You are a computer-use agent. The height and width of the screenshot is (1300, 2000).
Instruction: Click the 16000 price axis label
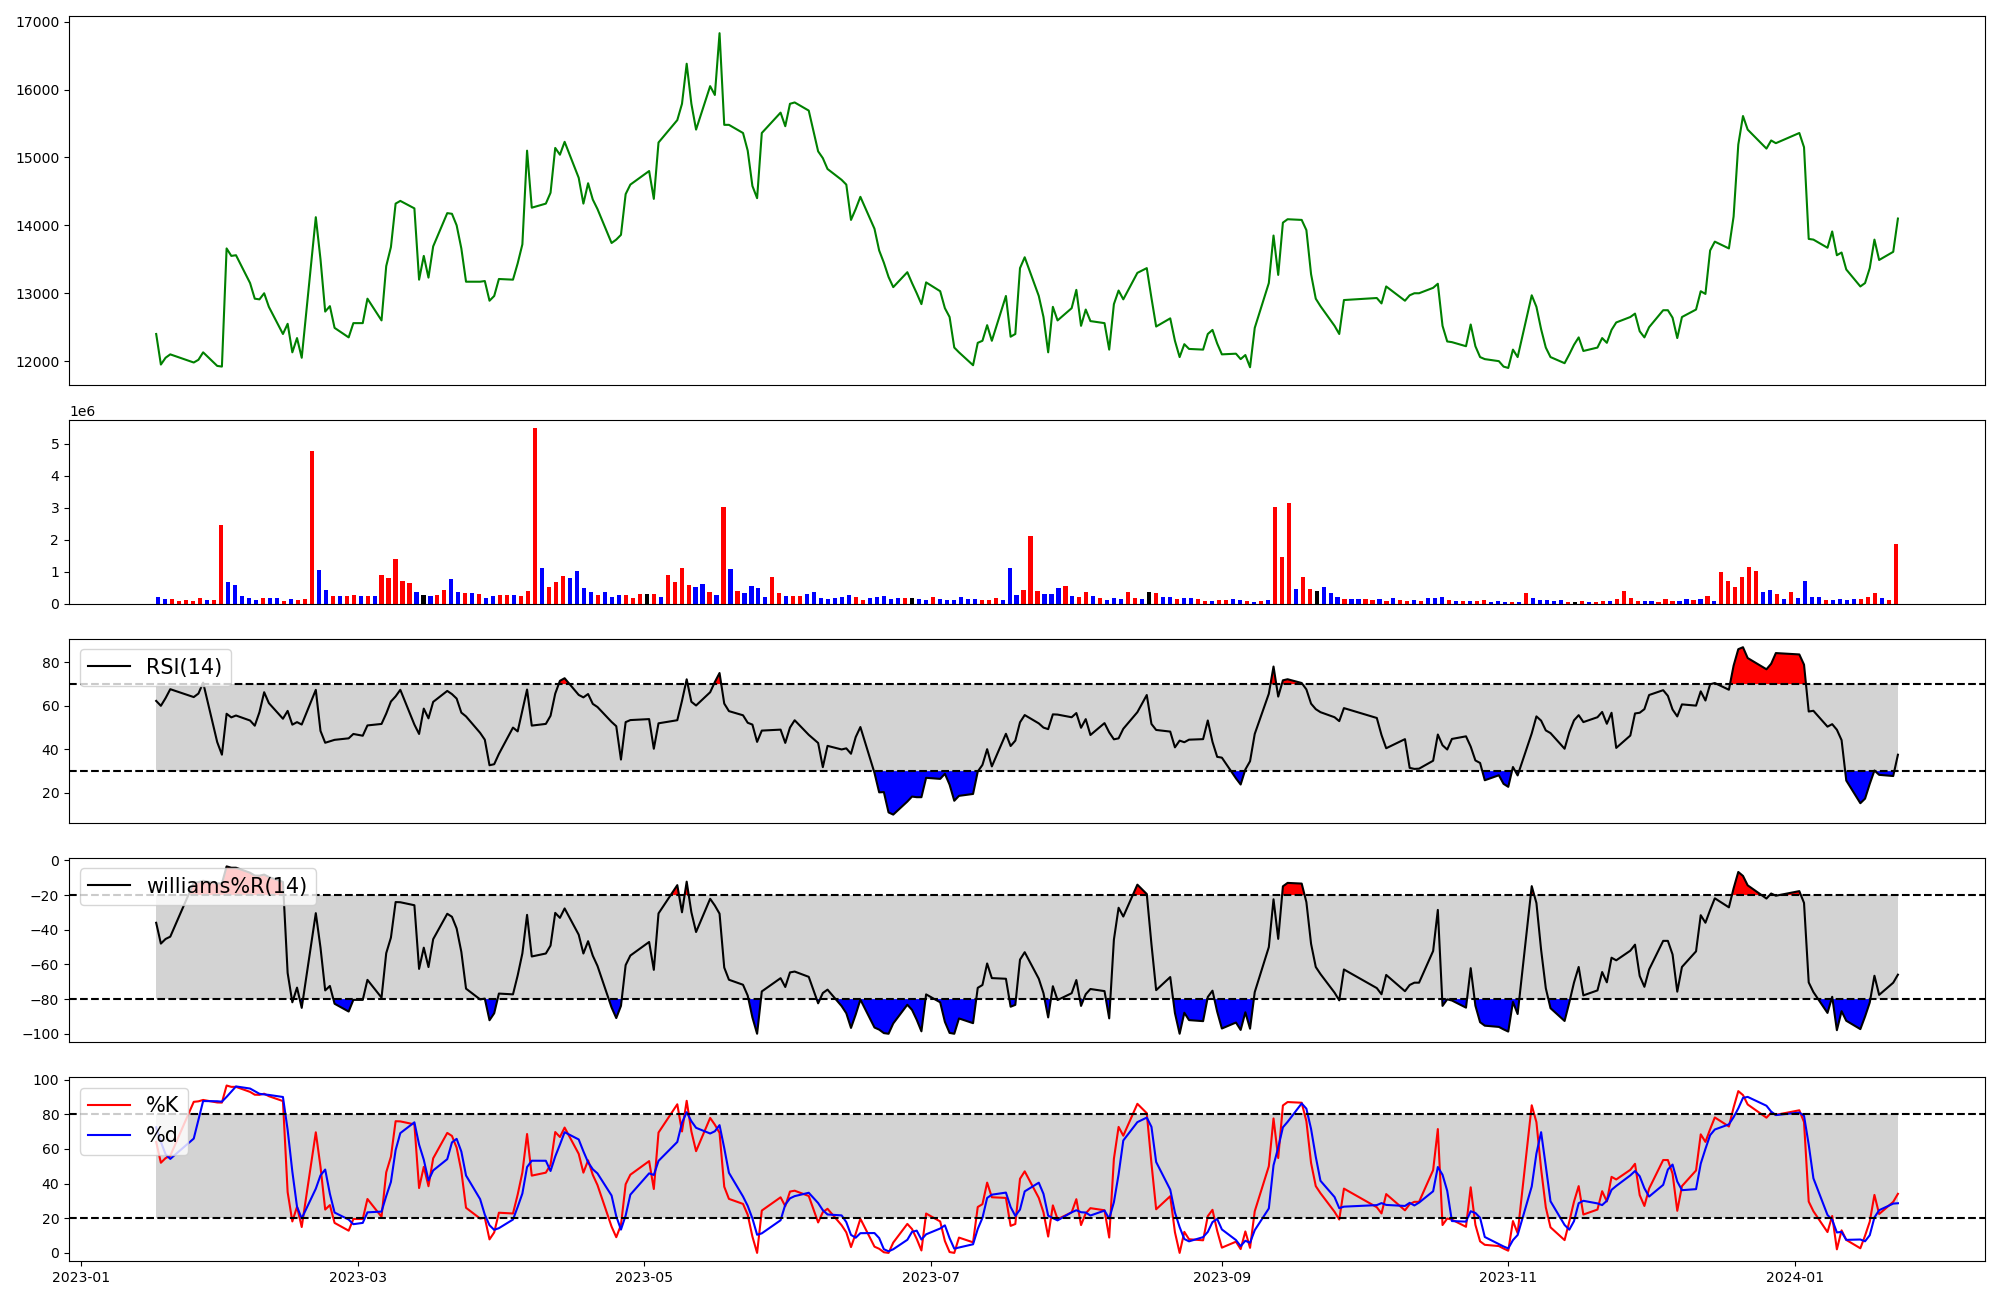pos(38,90)
